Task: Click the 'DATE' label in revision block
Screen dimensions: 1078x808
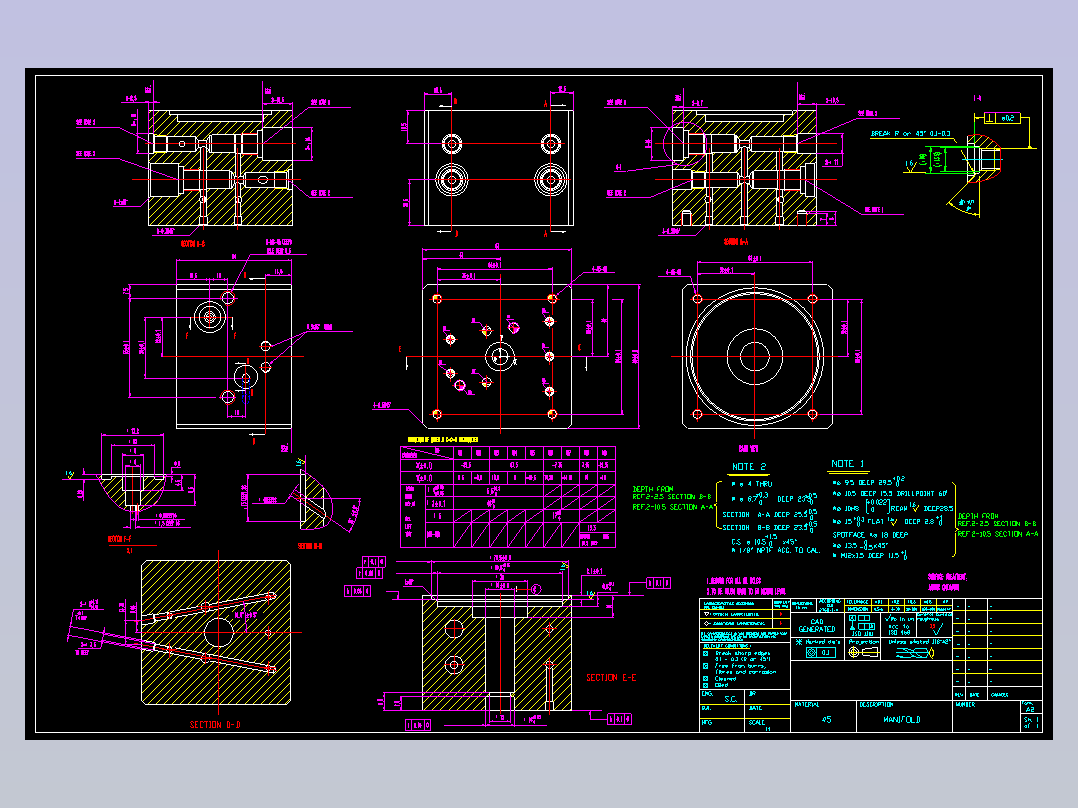Action: (974, 695)
